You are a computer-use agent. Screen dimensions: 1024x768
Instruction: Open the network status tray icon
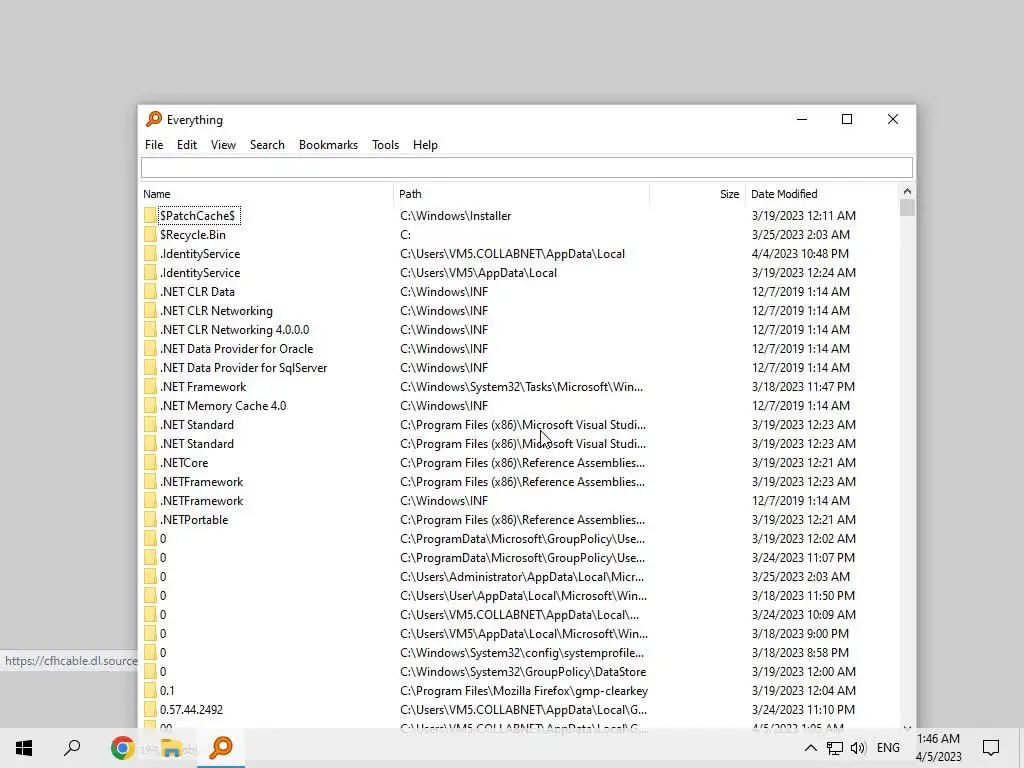(835, 748)
